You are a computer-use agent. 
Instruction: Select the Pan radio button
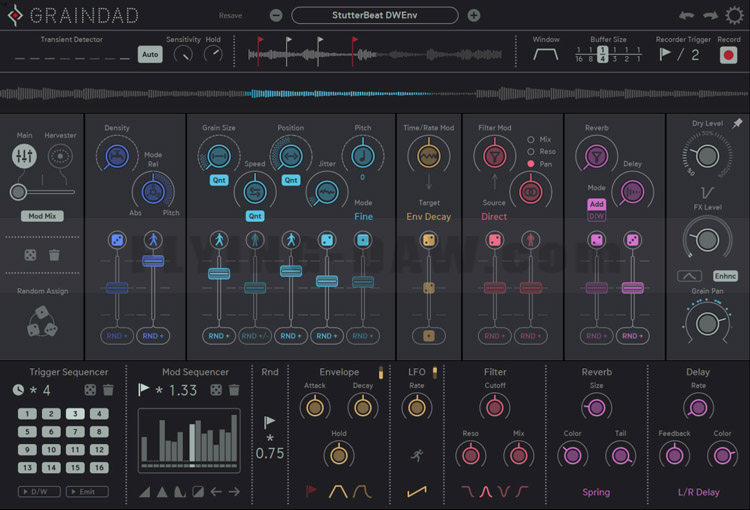(x=530, y=164)
